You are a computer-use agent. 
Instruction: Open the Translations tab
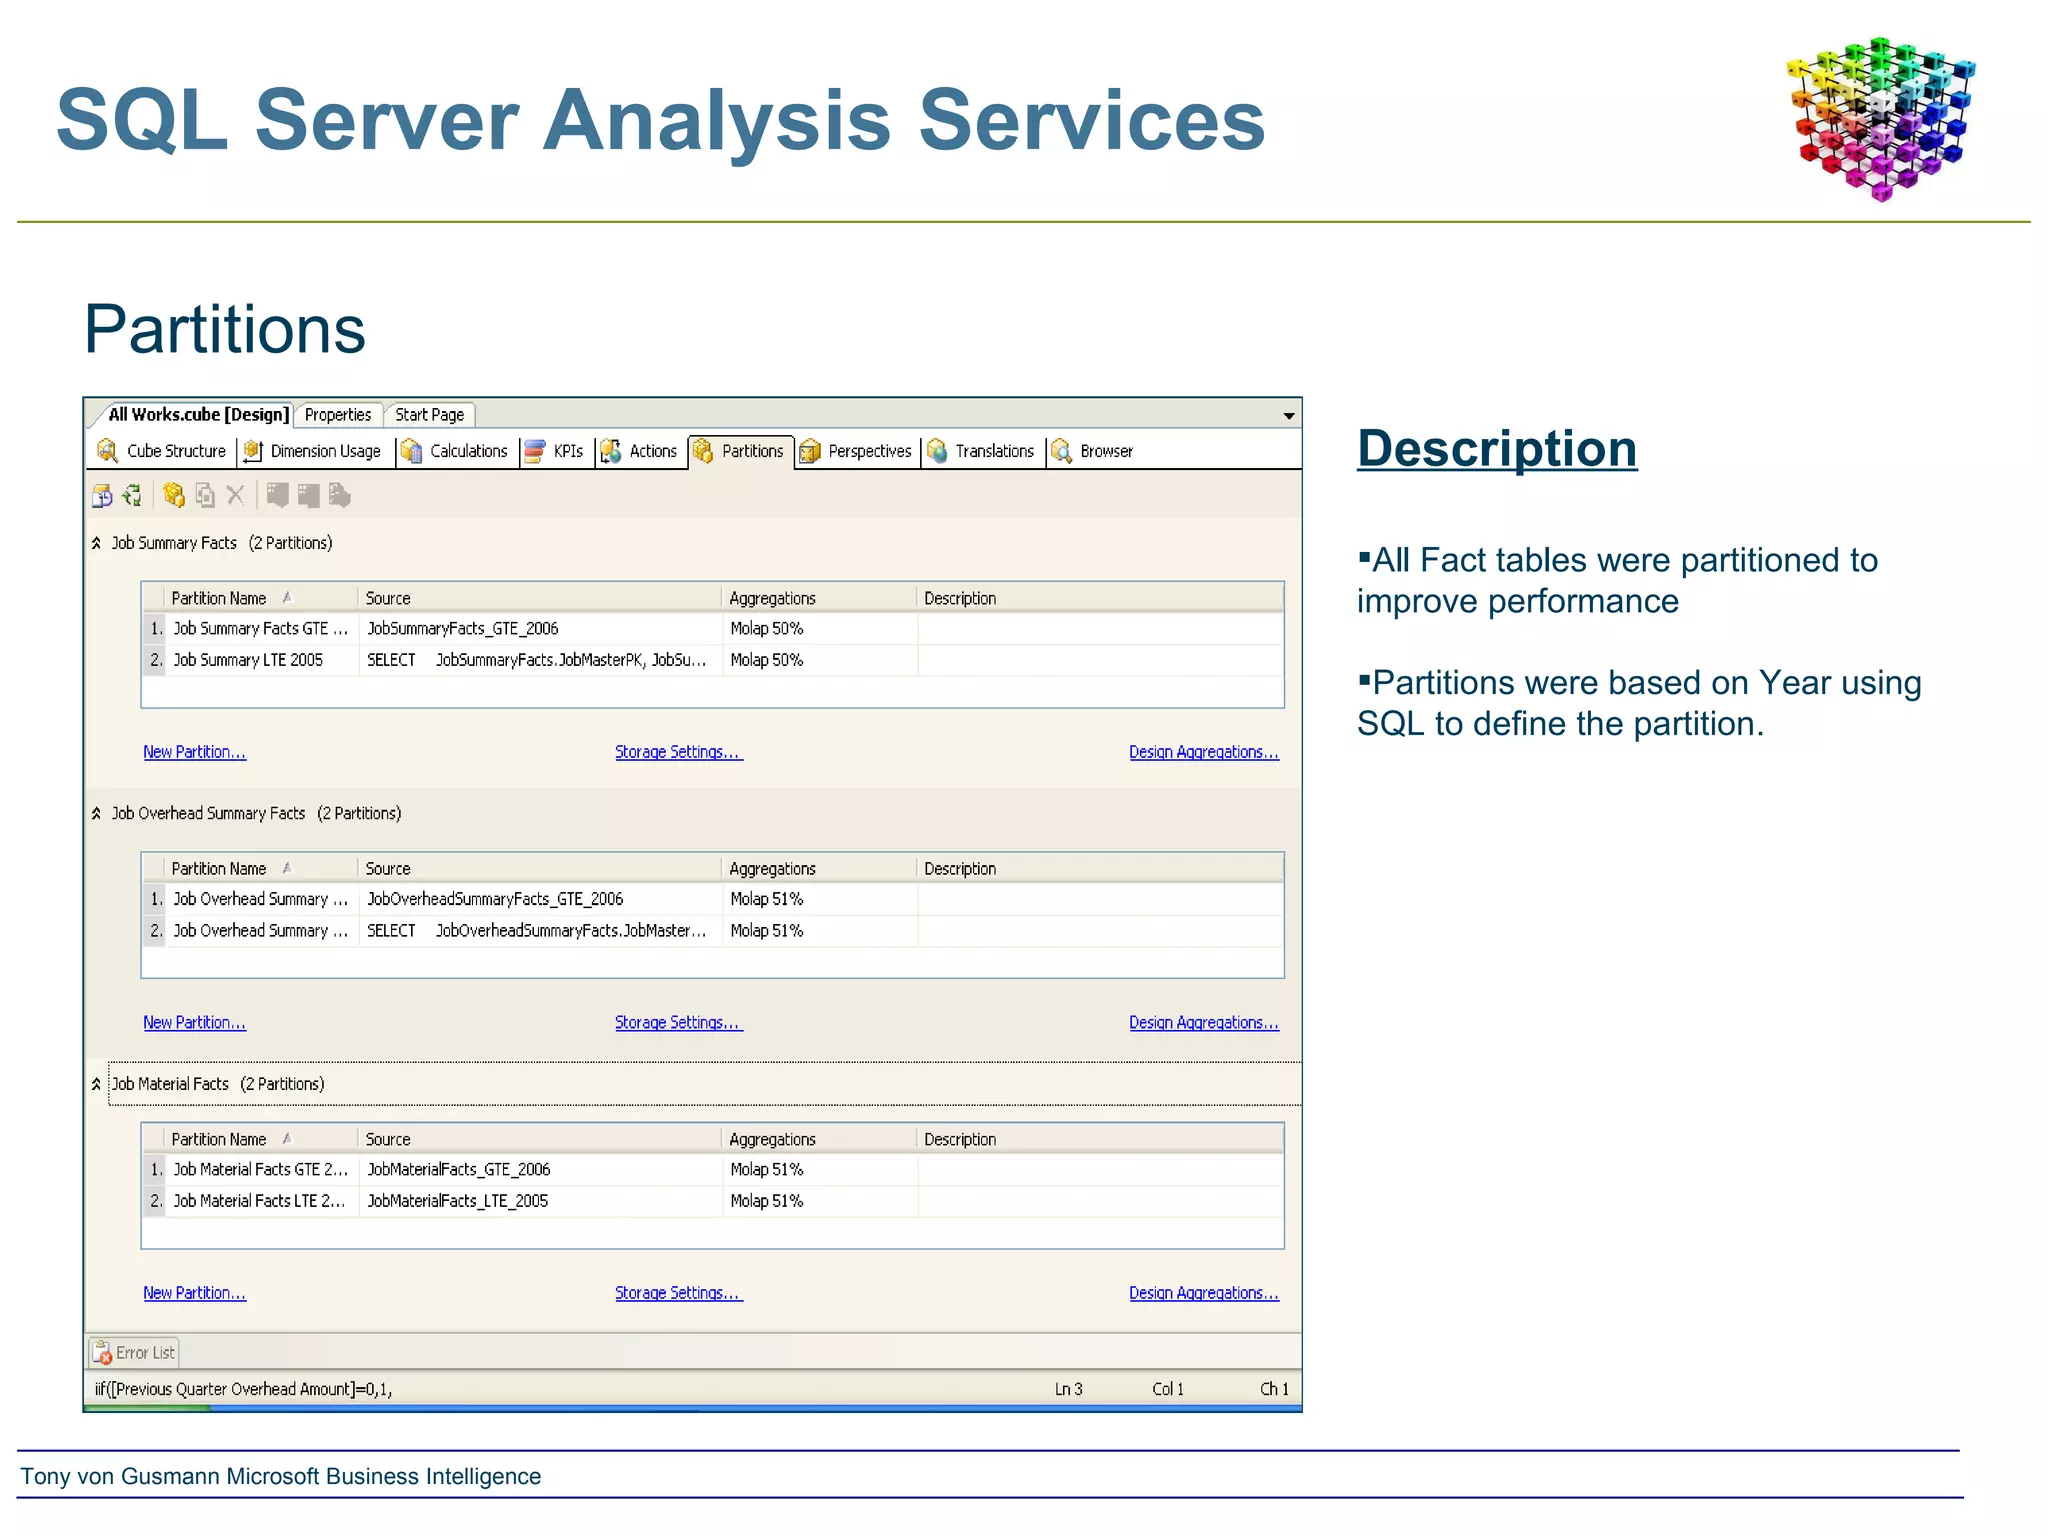point(982,451)
